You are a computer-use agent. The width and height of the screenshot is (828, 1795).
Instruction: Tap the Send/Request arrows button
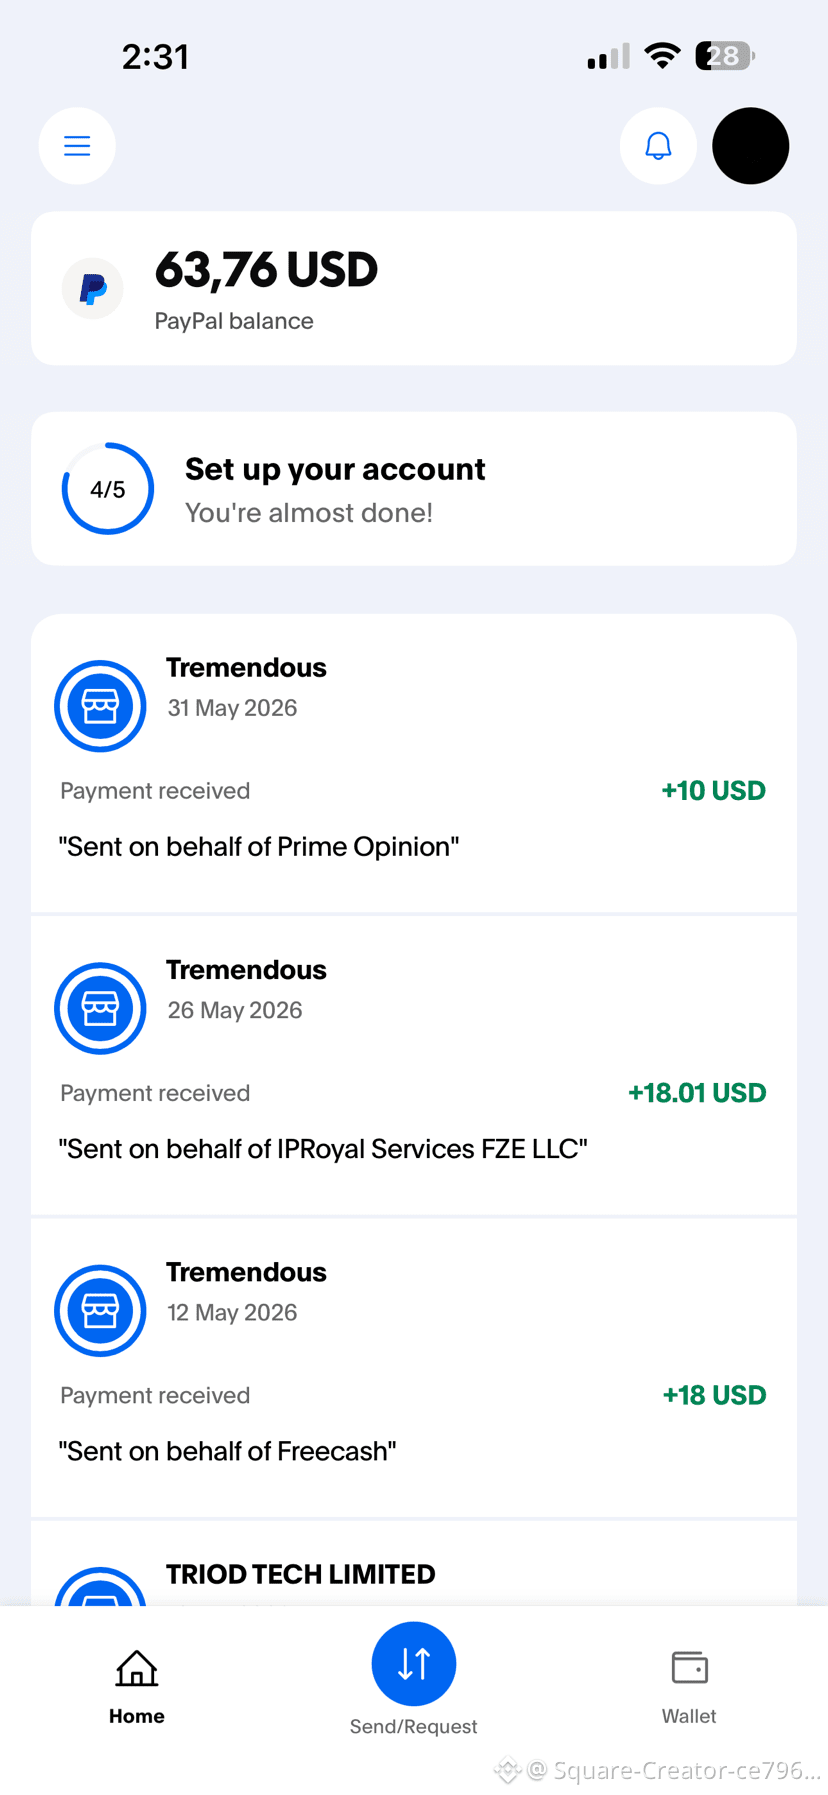point(414,1663)
